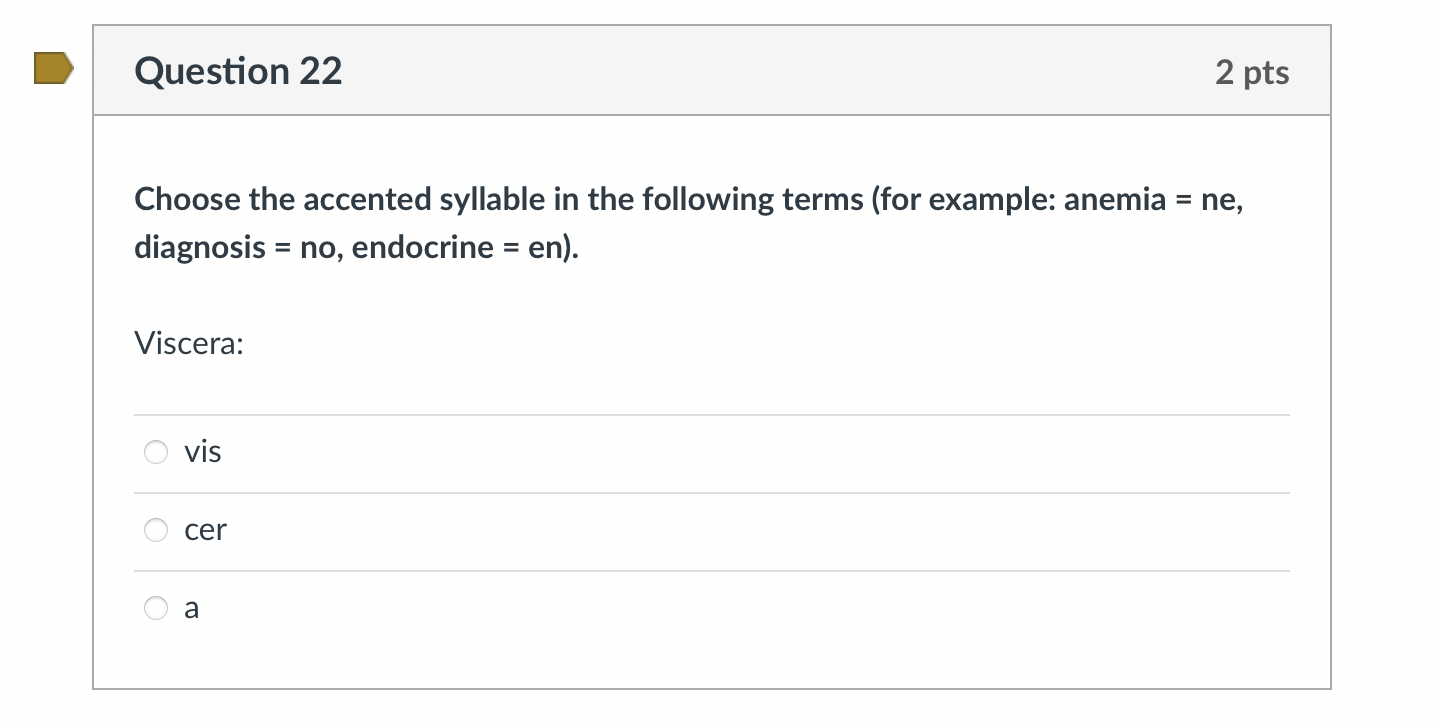Flag Question 22 with the bookmark icon
The height and width of the screenshot is (728, 1438).
point(53,70)
